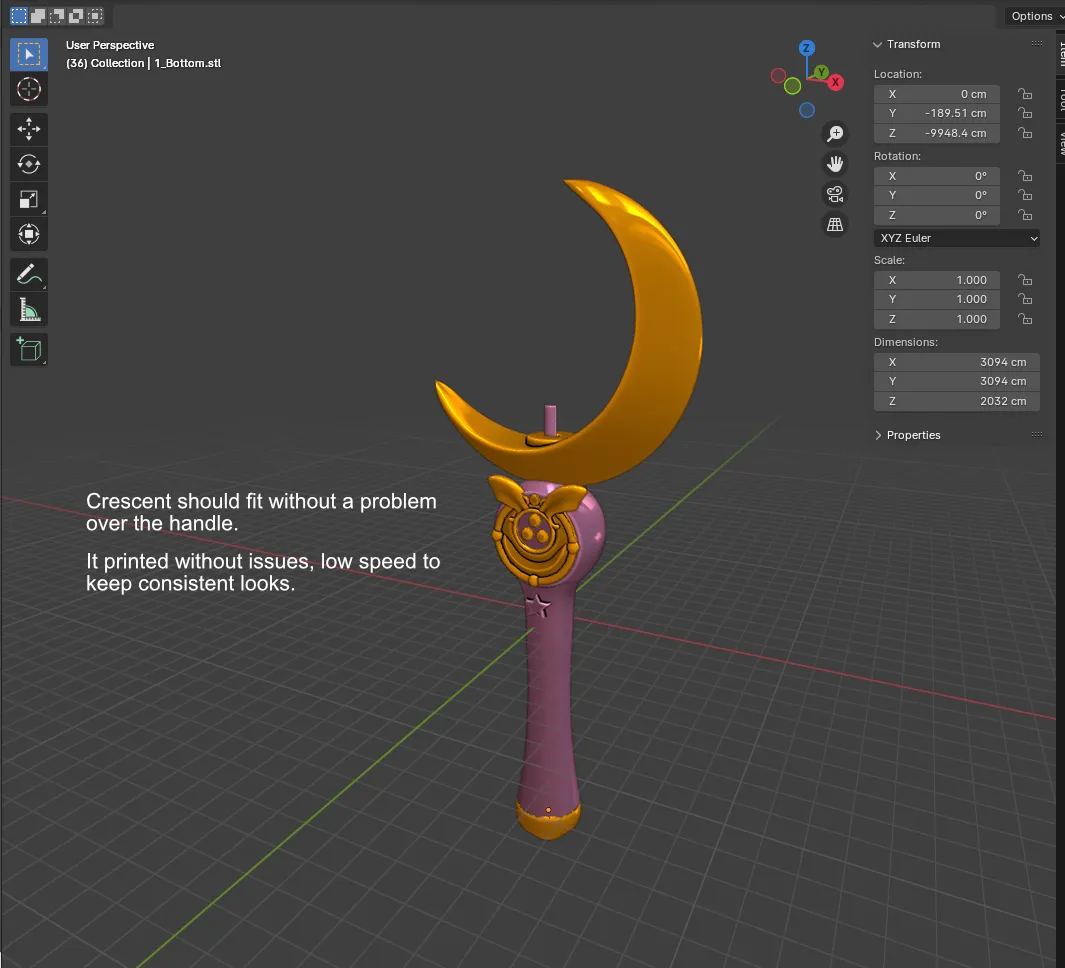This screenshot has height=968, width=1065.
Task: Click Scale X field
Action: (x=937, y=280)
